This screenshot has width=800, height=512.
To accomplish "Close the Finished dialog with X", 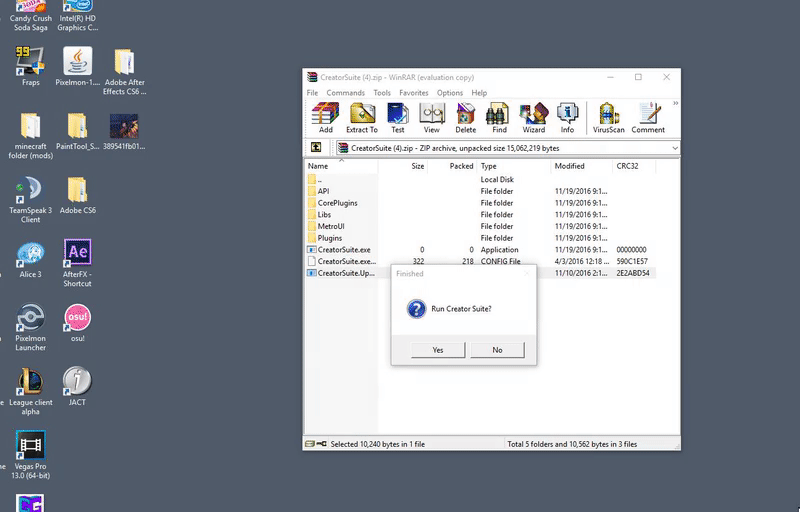I will coord(527,273).
